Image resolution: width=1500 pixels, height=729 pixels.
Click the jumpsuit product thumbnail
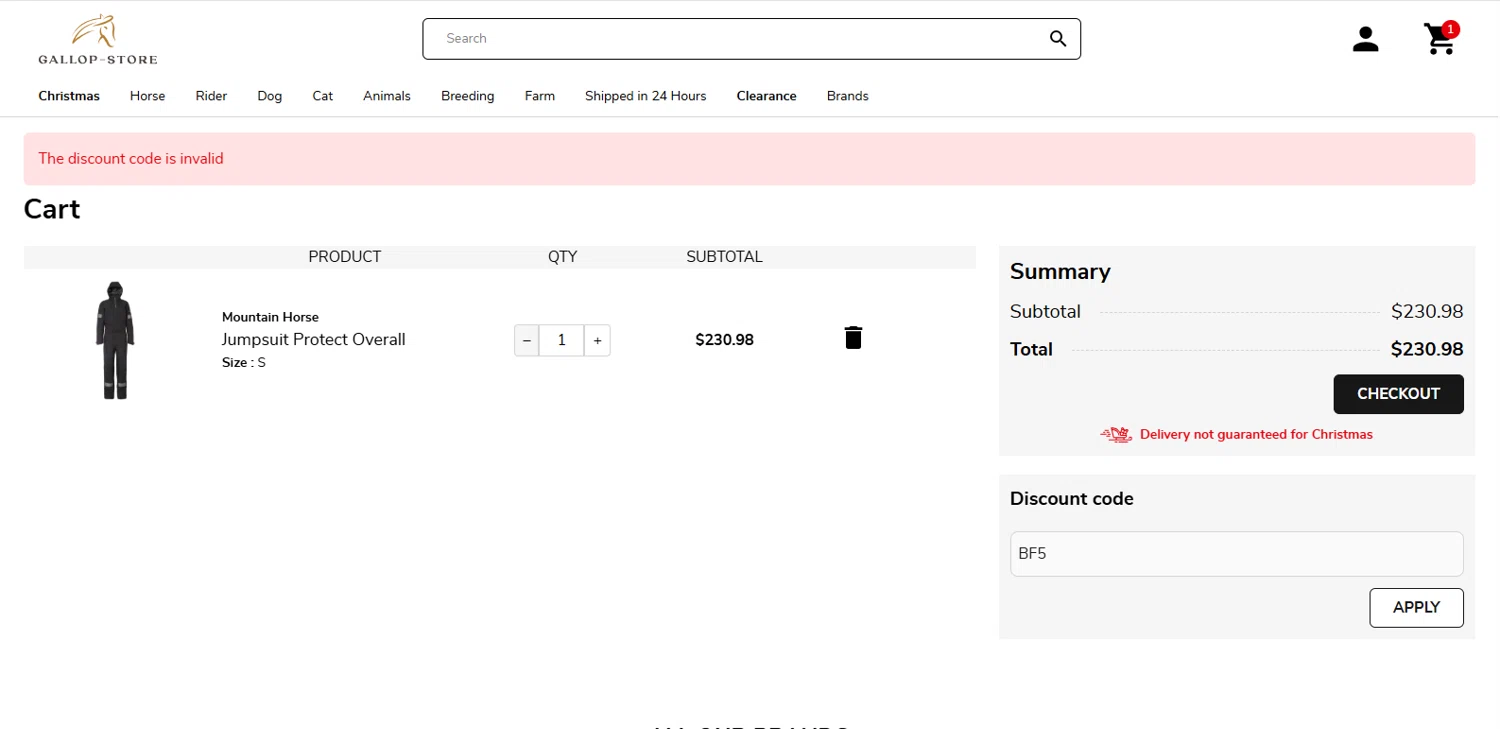115,340
